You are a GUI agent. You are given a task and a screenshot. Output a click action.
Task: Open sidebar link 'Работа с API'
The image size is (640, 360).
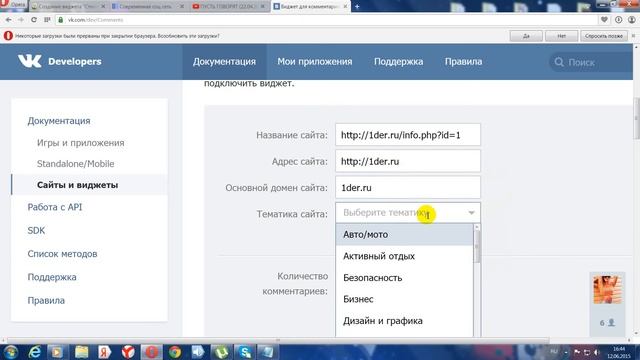(55, 207)
